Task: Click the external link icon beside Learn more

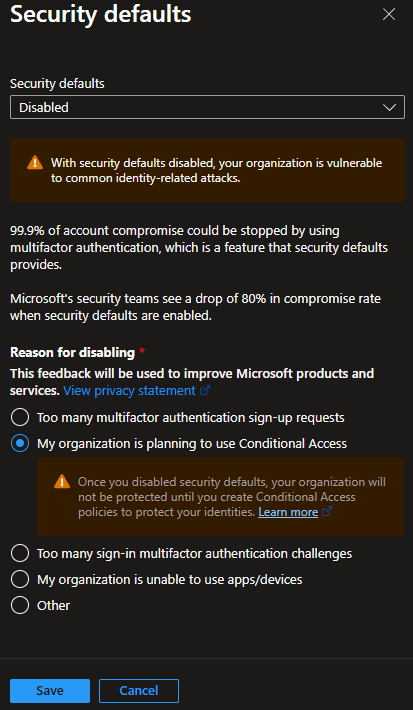Action: (x=327, y=511)
